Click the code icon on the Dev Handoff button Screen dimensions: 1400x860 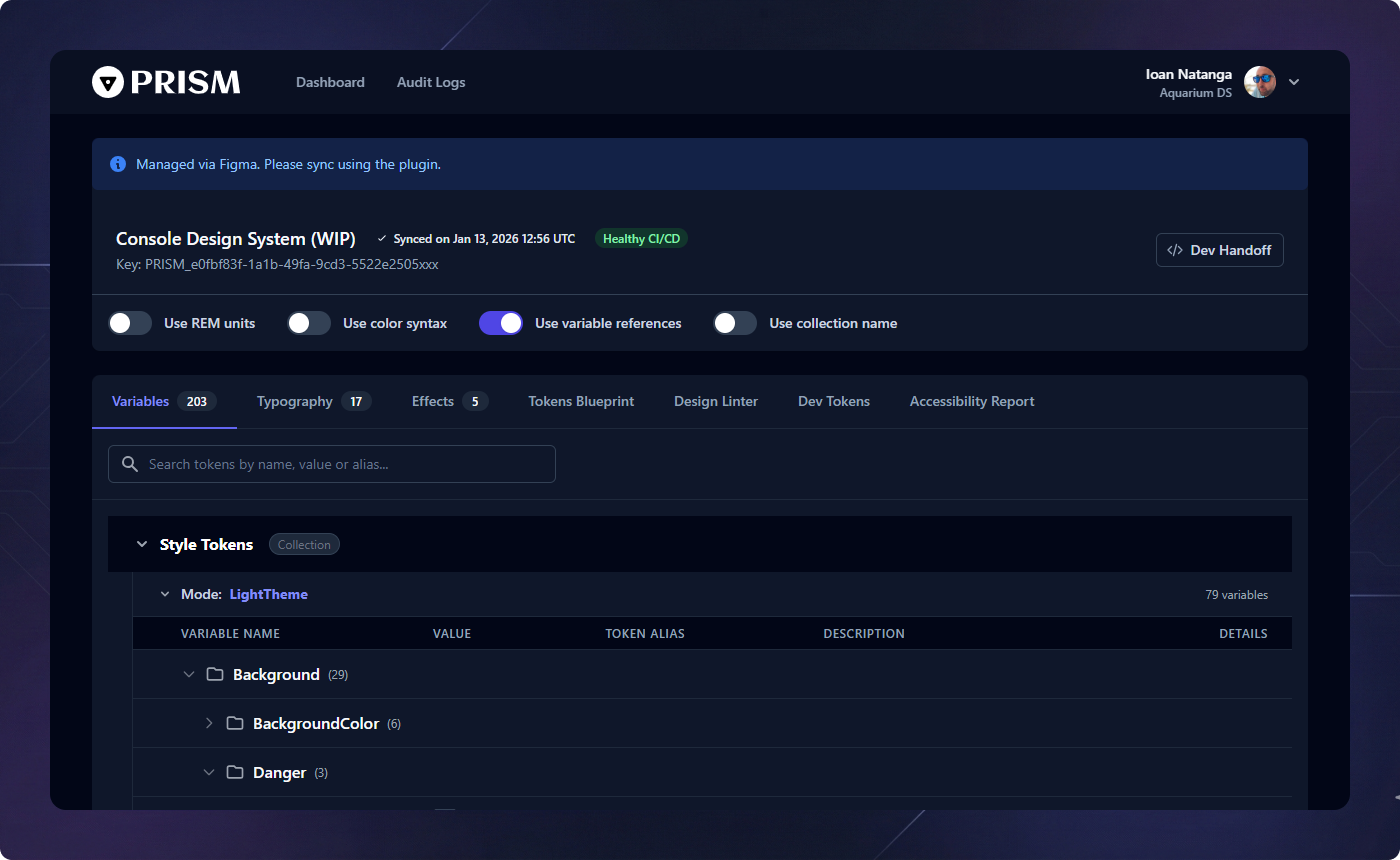[x=1174, y=250]
